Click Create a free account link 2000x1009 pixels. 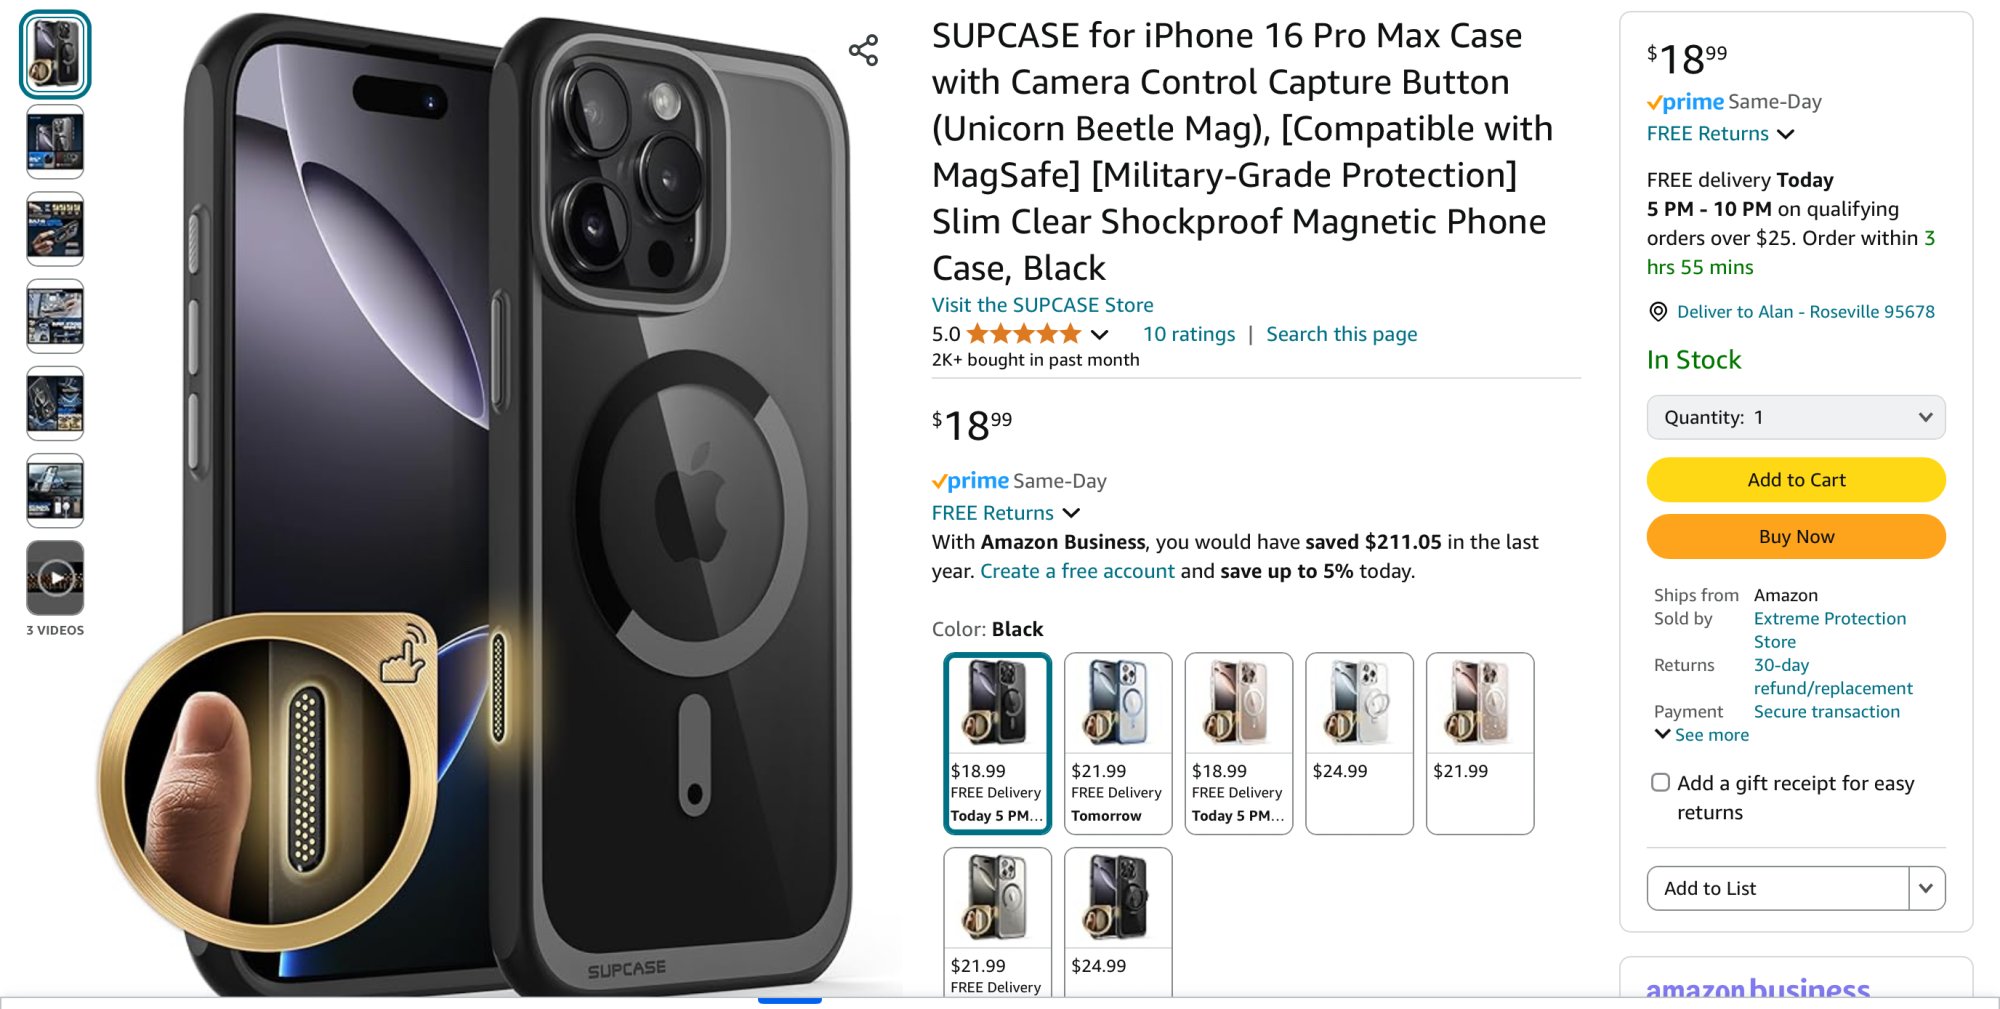[1077, 571]
